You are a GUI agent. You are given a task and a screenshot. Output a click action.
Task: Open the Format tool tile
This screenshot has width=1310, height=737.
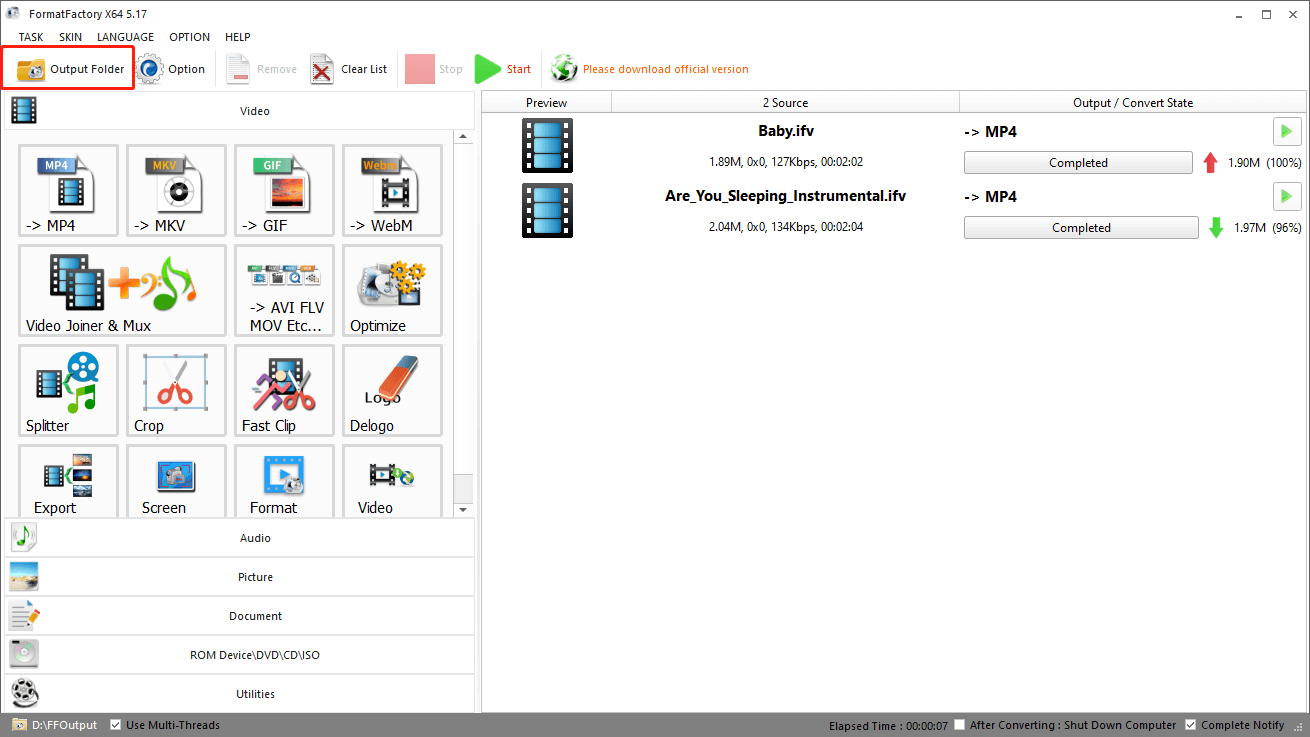coord(284,481)
